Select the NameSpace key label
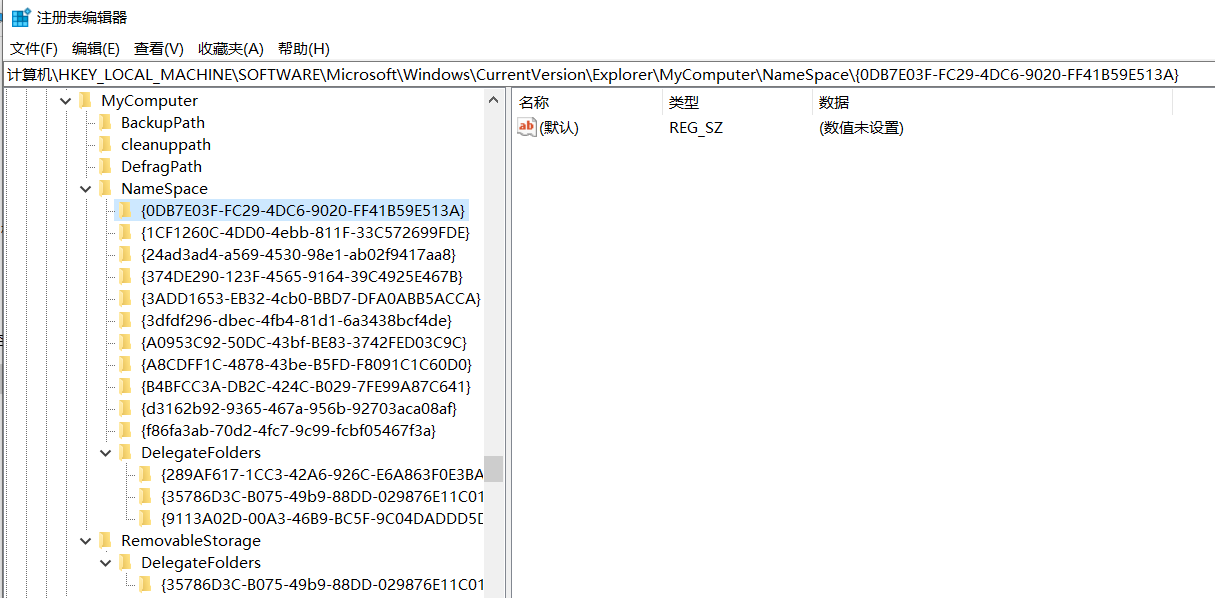The width and height of the screenshot is (1215, 598). (165, 189)
